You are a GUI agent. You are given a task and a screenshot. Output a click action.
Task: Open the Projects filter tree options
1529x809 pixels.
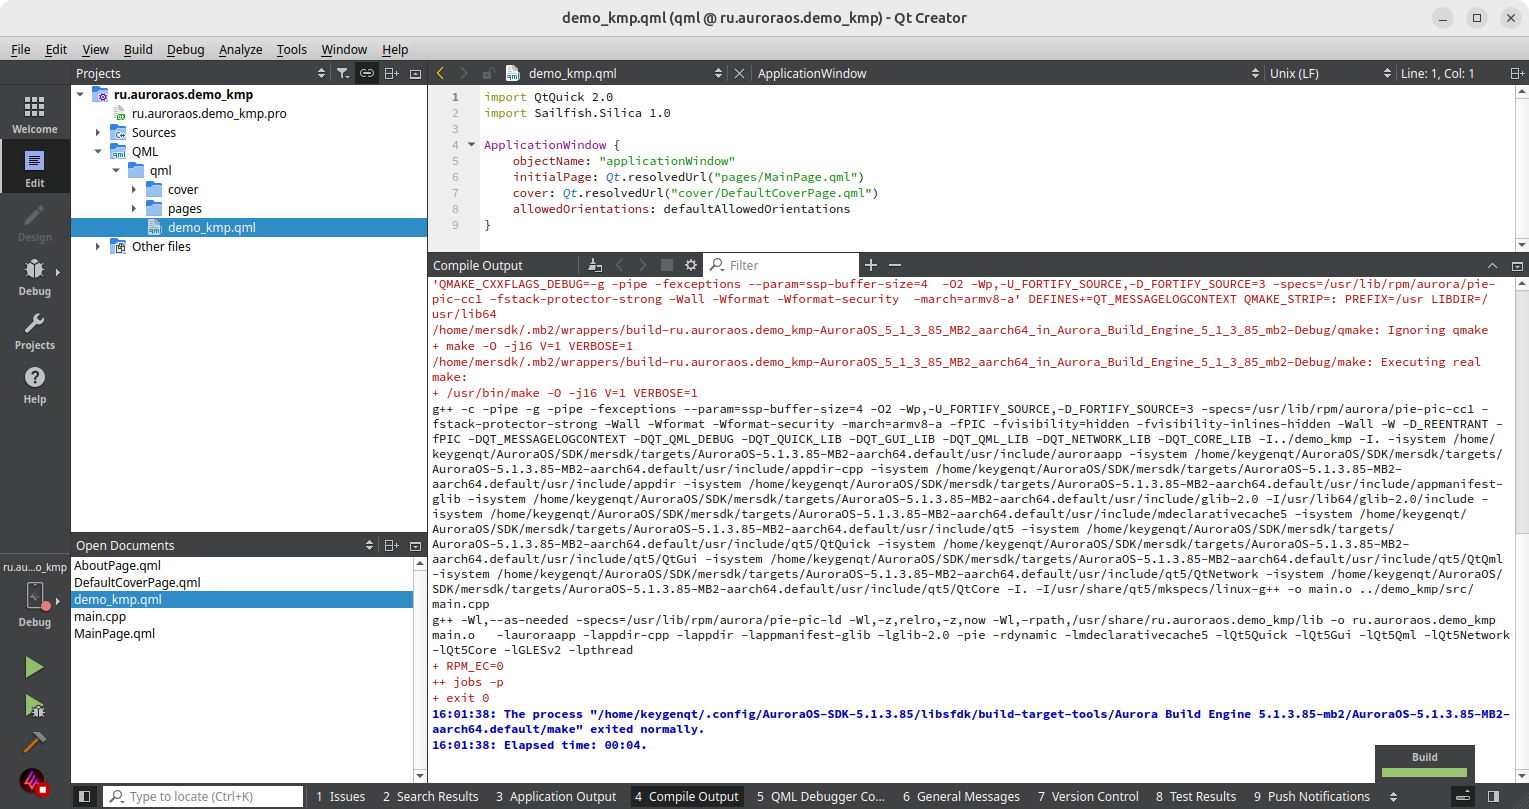coord(343,73)
